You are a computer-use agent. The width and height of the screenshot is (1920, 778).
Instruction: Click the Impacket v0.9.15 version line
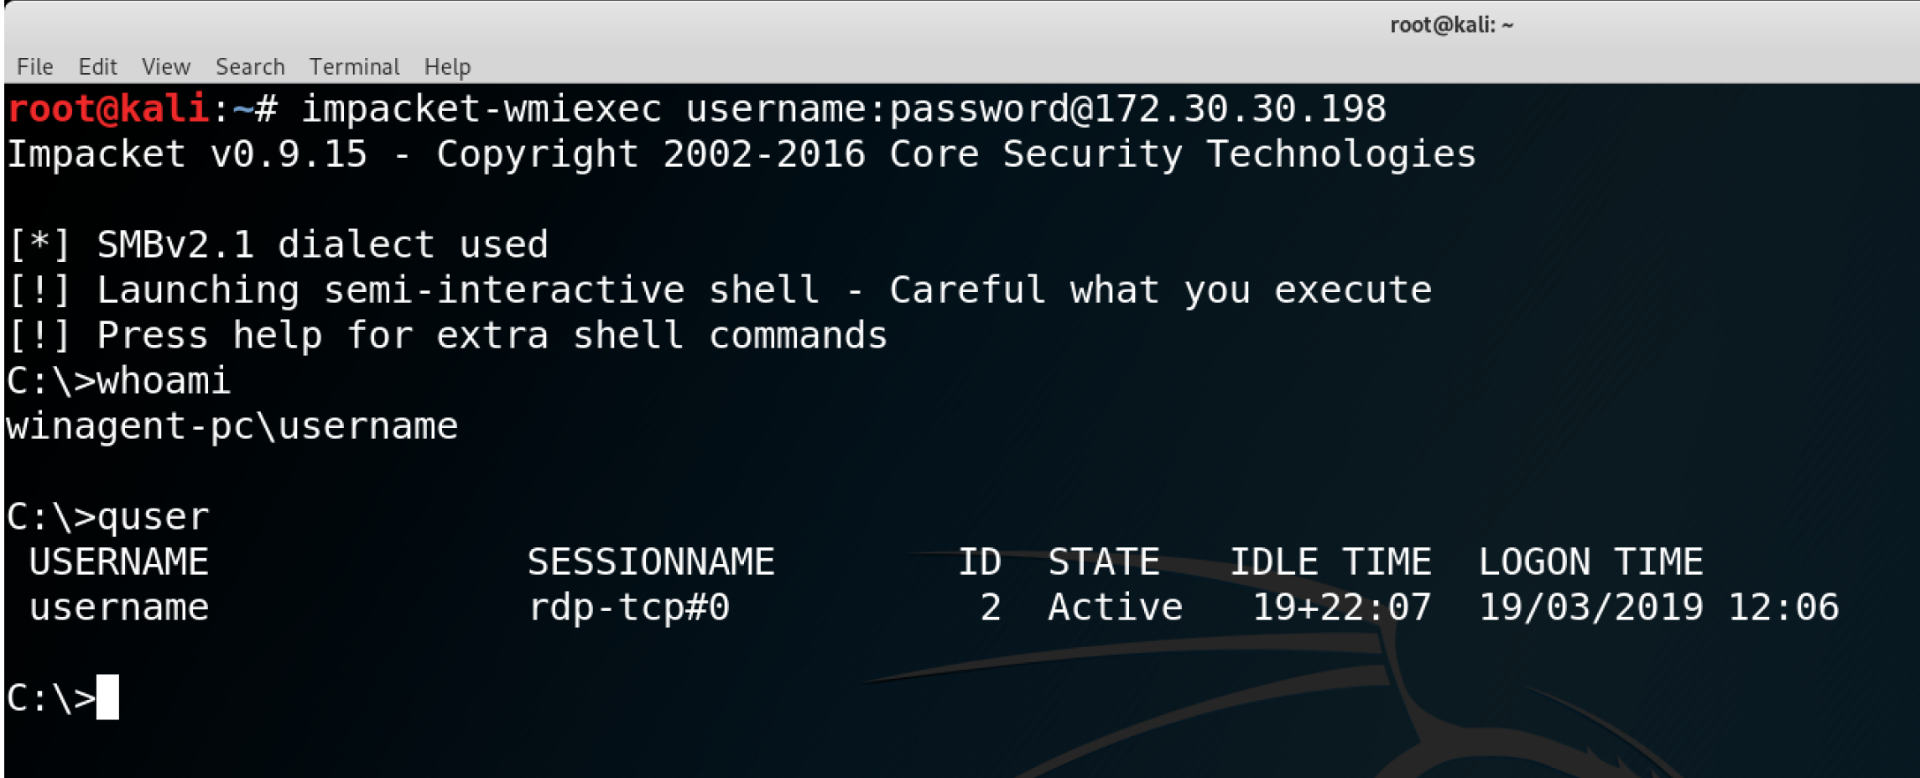click(x=187, y=154)
